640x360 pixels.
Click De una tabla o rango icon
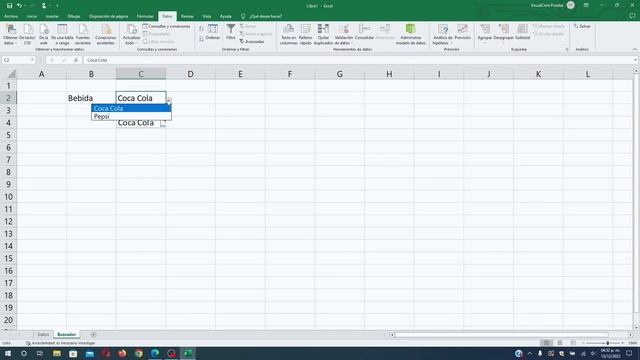pos(62,34)
